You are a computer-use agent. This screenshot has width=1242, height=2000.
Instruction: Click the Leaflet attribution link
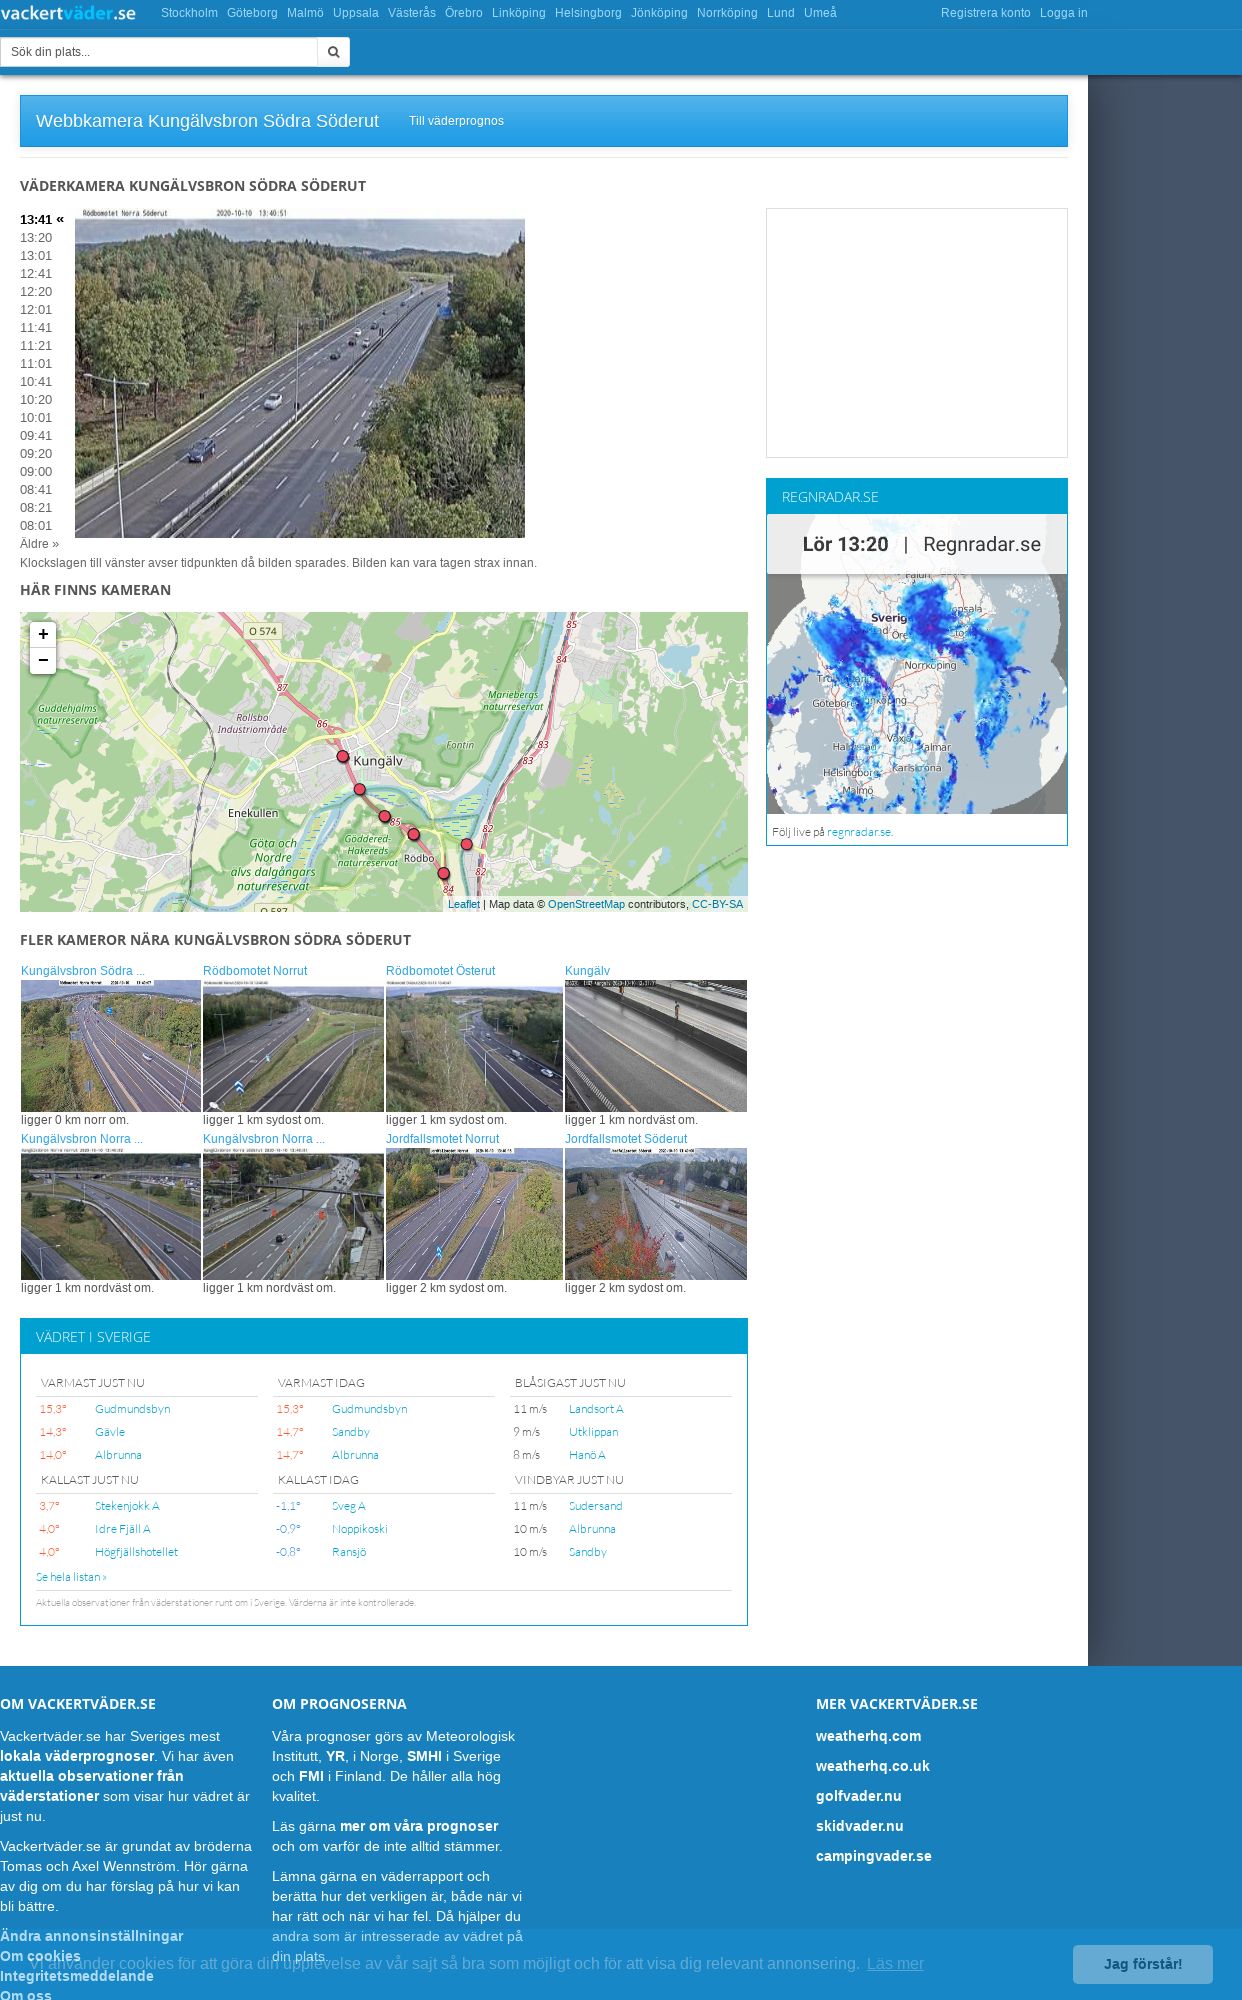464,904
